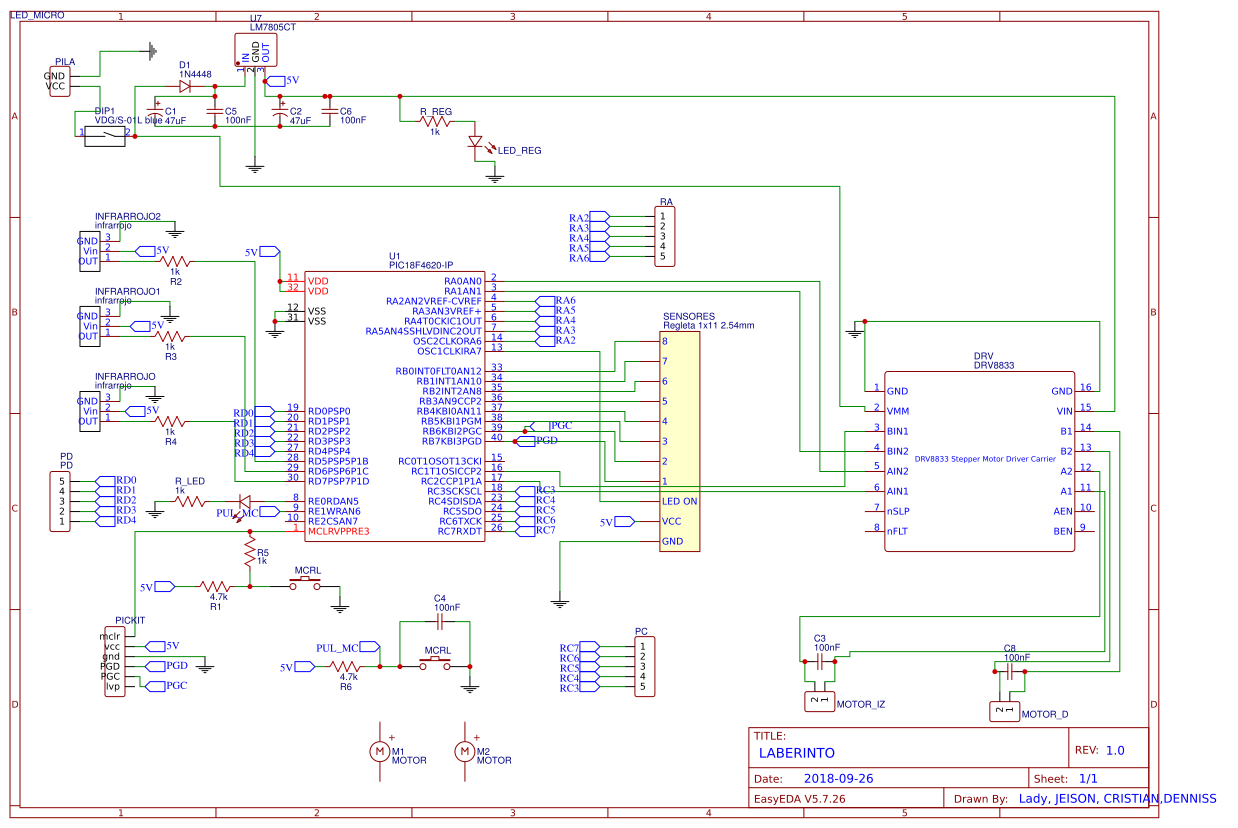
Task: Click the M1 motor symbol
Action: [x=379, y=750]
